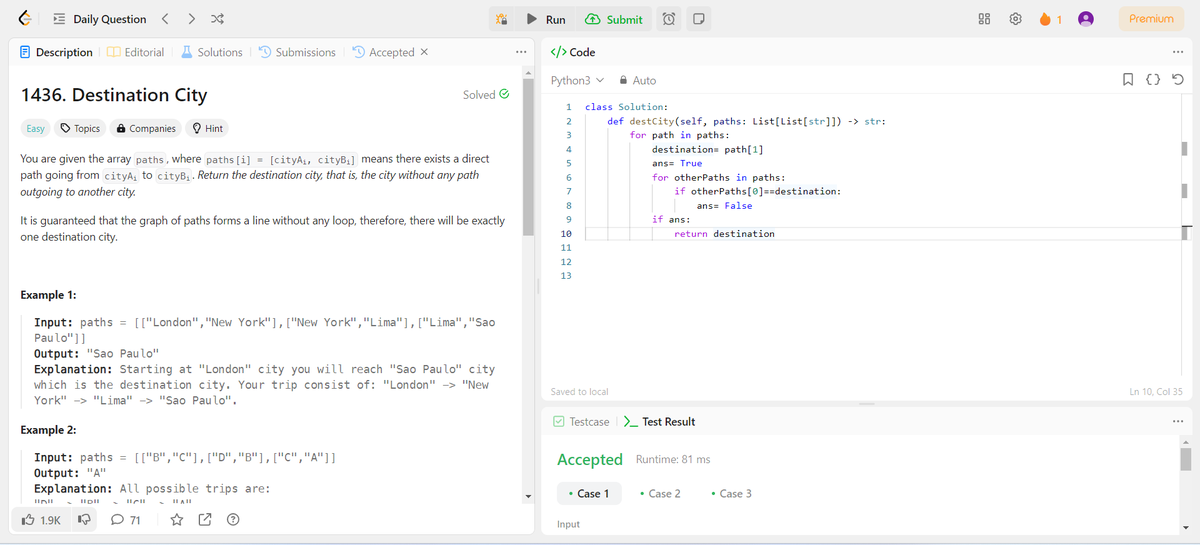
Task: Select Case 2 result
Action: coord(658,493)
